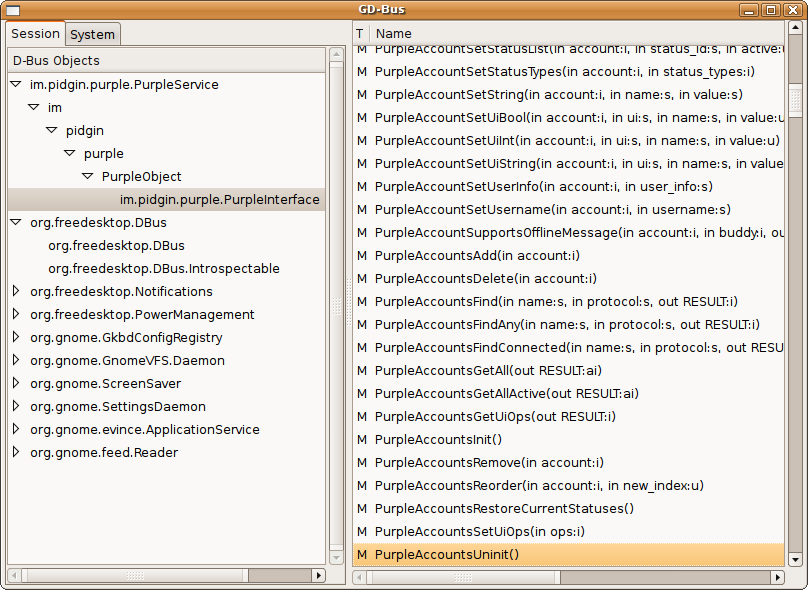Select im.pidgin.purple.PurpleInterface row
The width and height of the screenshot is (808, 590).
pos(166,199)
